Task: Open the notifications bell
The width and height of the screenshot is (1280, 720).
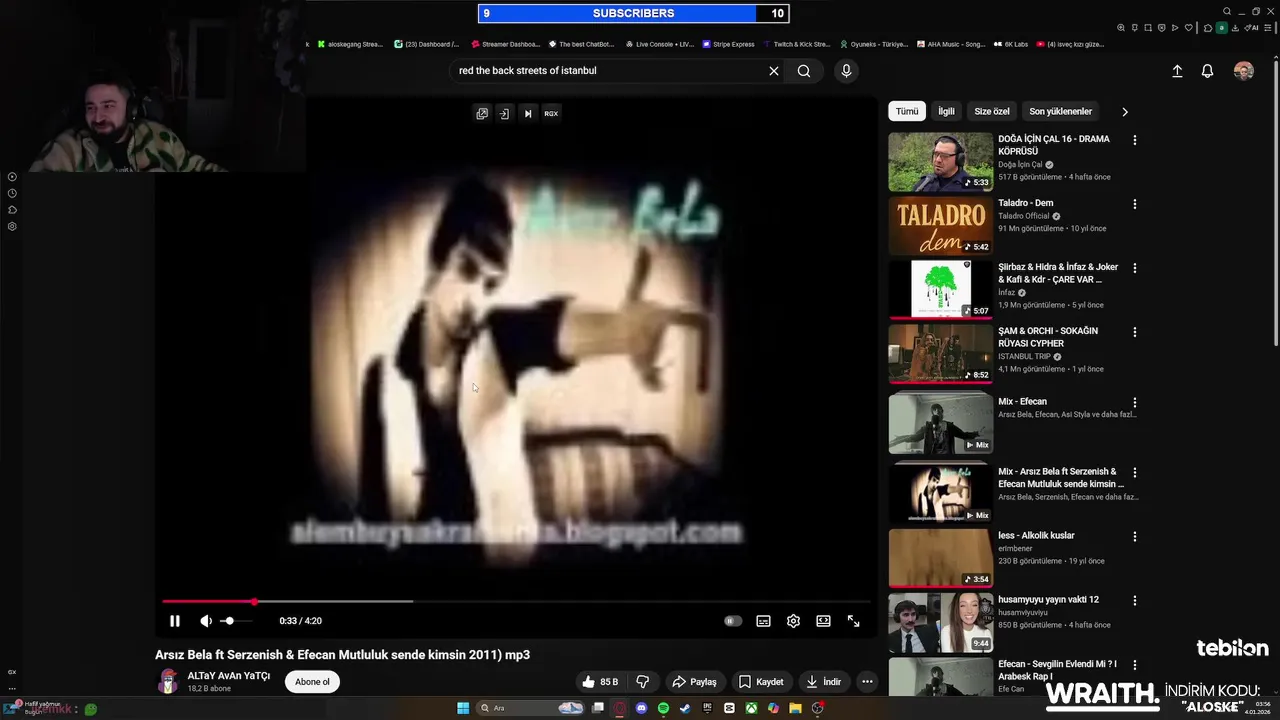Action: click(1207, 71)
